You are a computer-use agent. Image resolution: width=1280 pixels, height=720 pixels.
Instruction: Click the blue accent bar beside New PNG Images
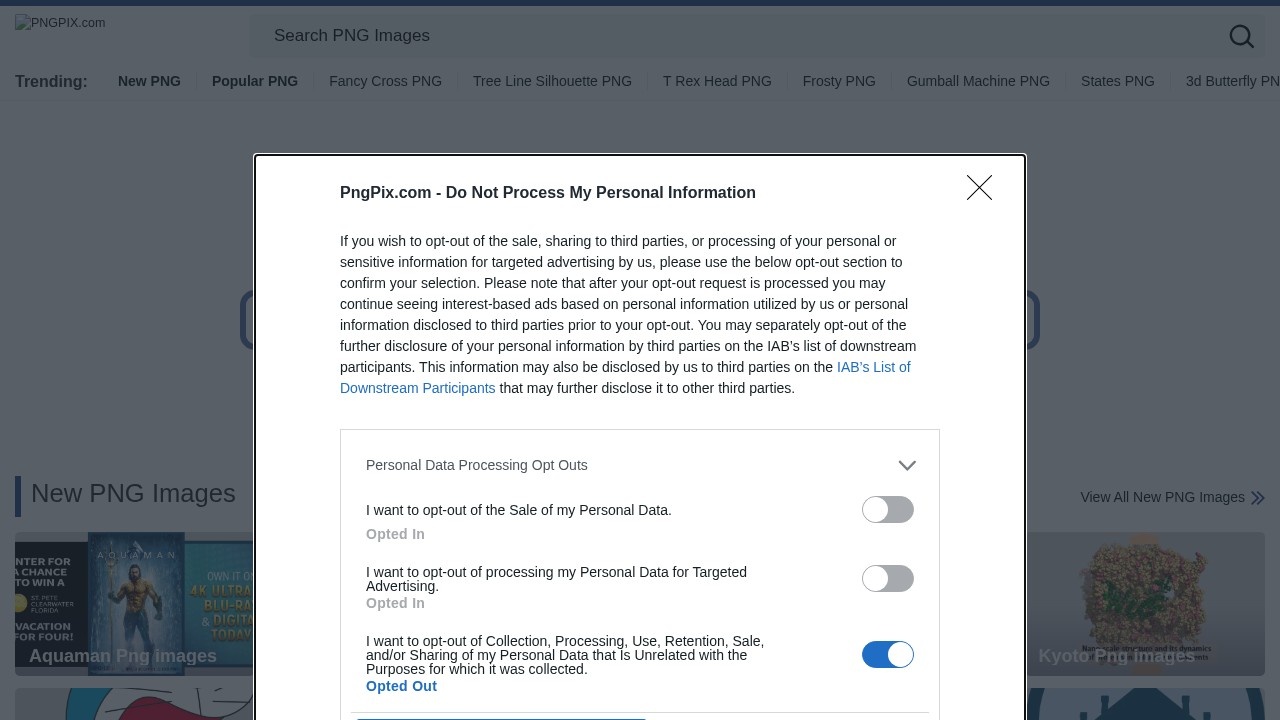pos(18,495)
